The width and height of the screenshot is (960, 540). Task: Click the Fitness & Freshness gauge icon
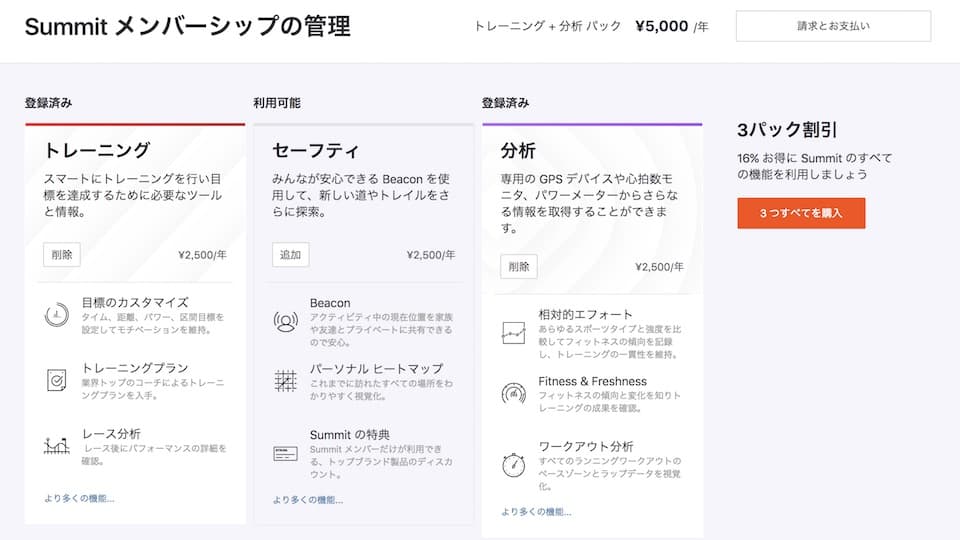[x=514, y=393]
